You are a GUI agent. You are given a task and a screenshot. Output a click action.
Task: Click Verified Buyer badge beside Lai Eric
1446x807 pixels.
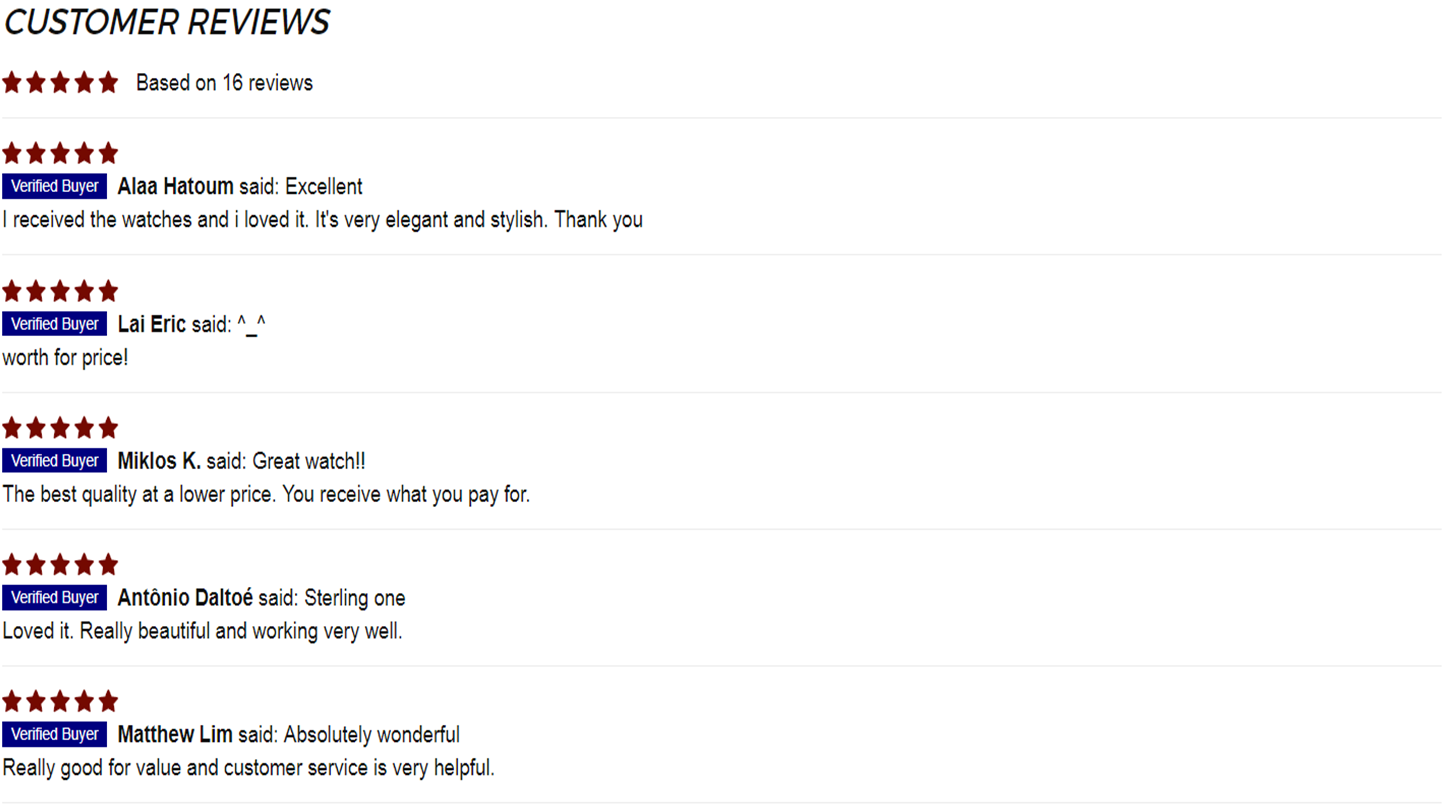click(55, 324)
